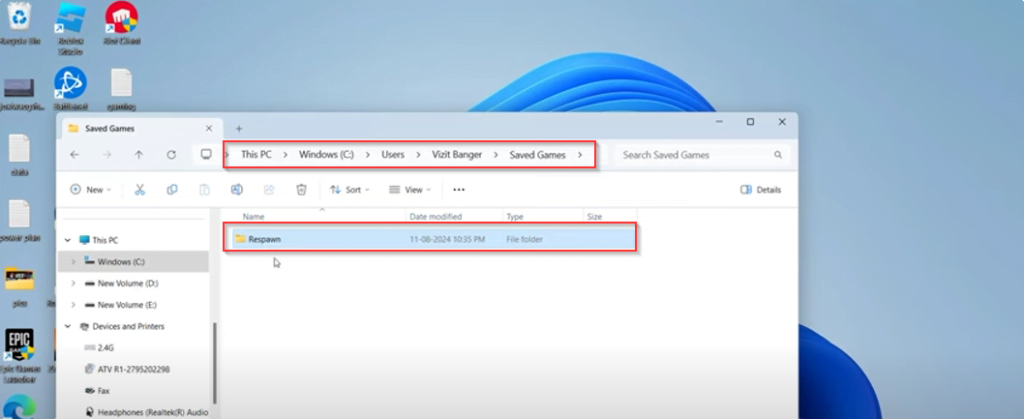This screenshot has width=1024, height=419.
Task: Maximize the File Explorer window
Action: coord(750,122)
